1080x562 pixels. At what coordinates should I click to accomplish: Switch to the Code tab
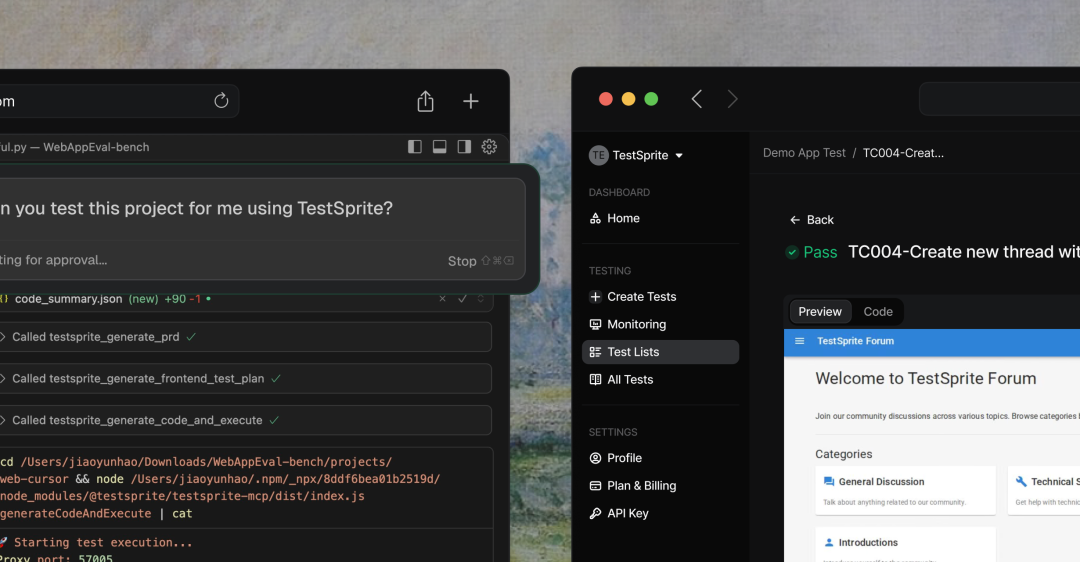(877, 312)
